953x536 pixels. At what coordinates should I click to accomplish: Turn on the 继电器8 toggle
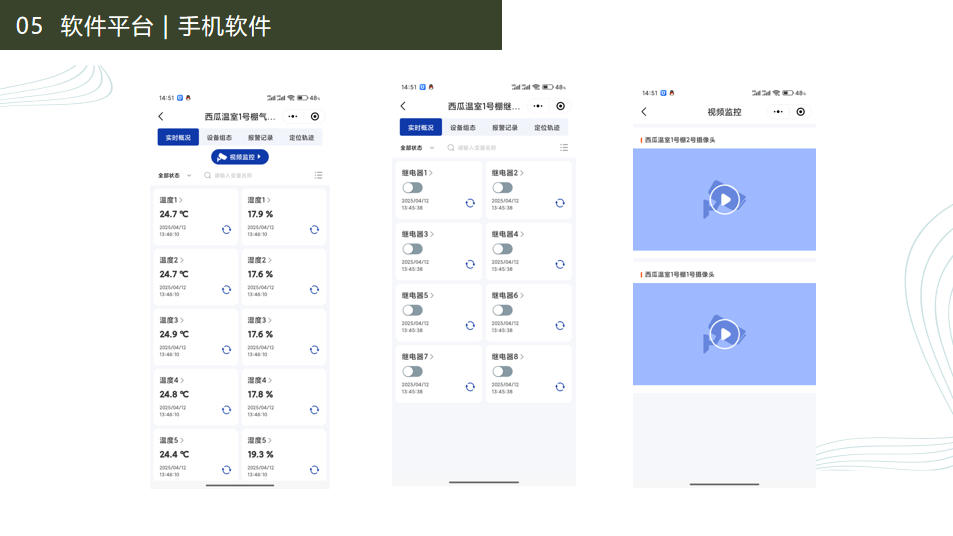point(502,371)
